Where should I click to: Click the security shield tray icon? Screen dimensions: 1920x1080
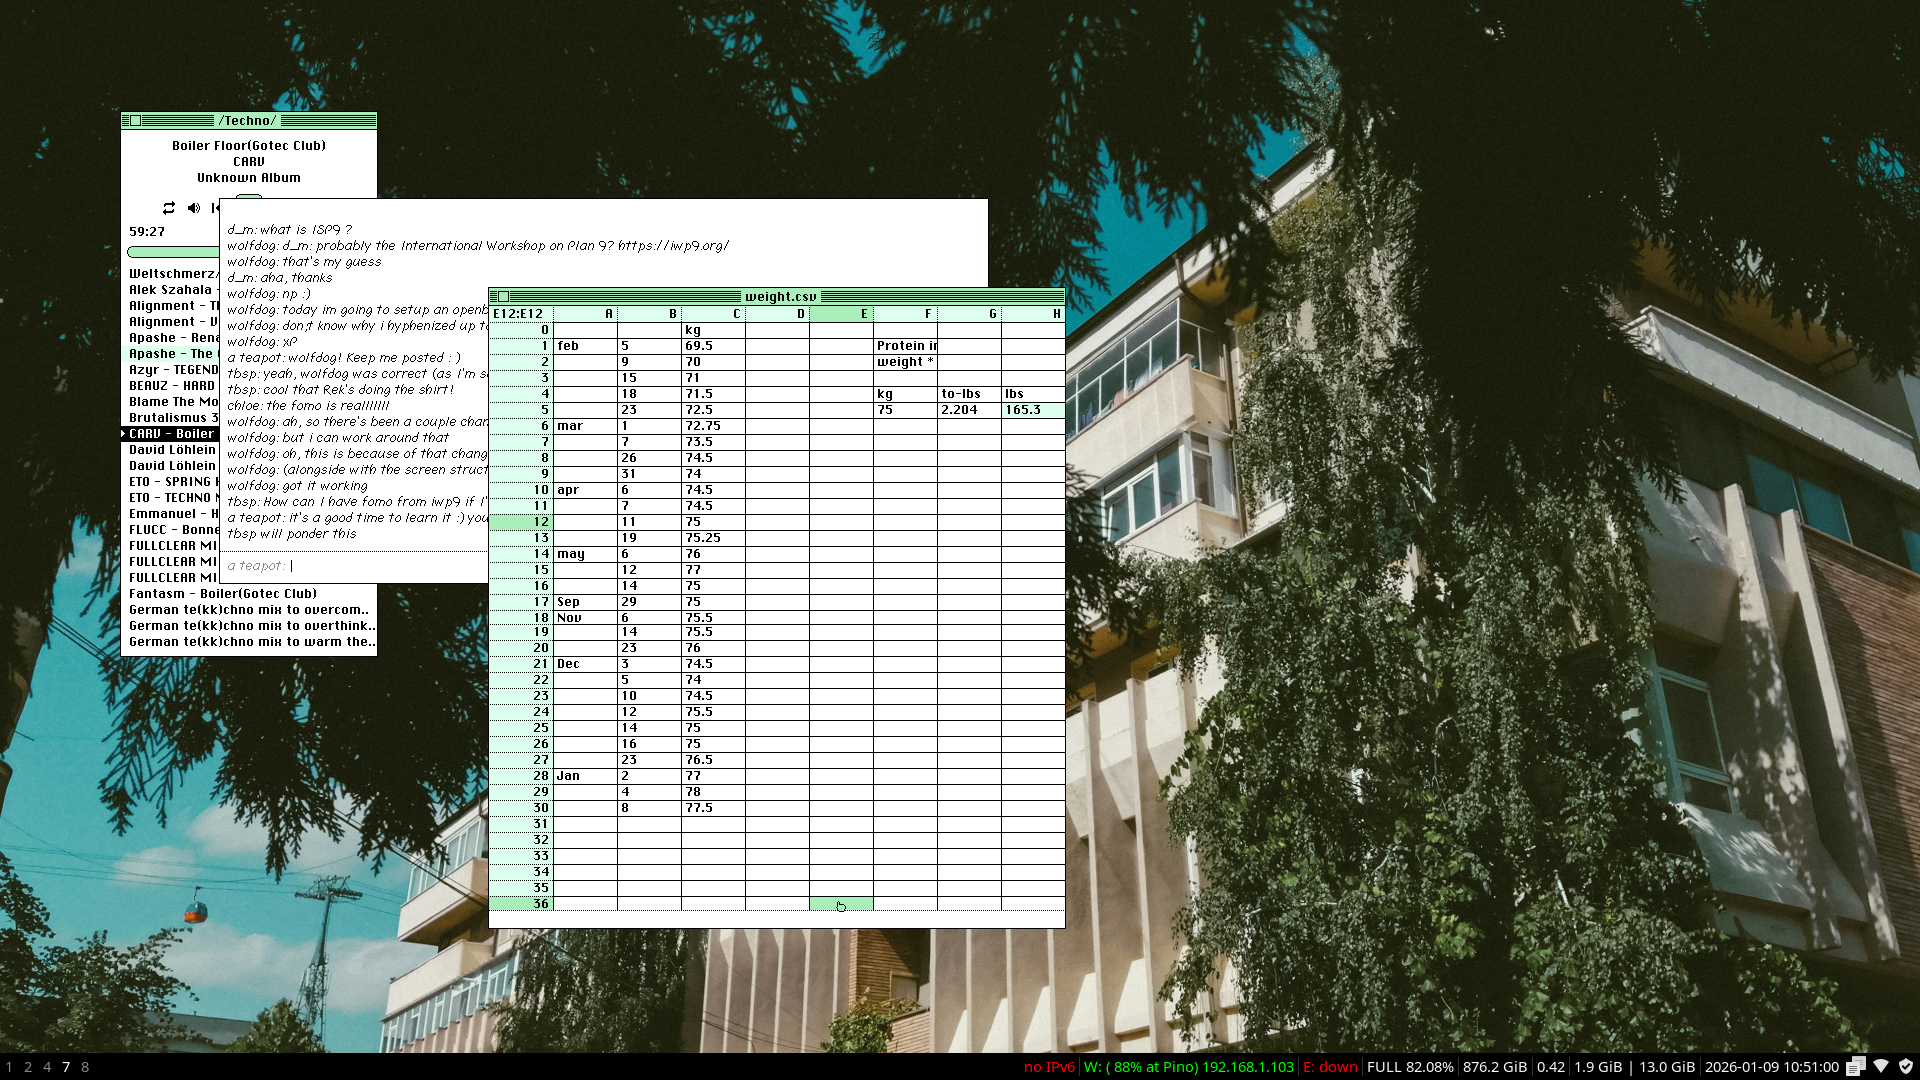point(1906,1066)
